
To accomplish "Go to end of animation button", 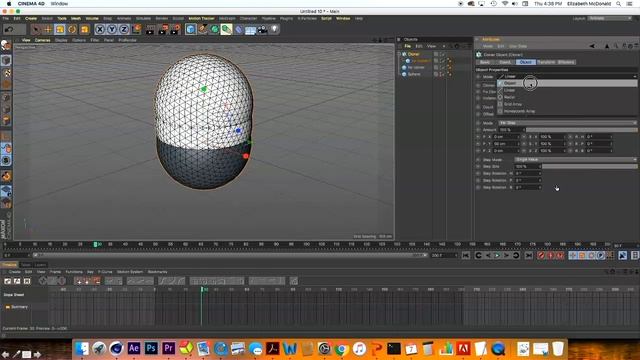I will tap(529, 256).
